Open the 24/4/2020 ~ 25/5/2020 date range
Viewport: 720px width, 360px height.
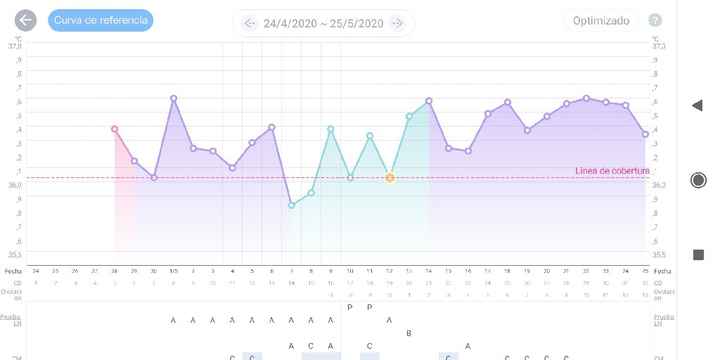(323, 23)
